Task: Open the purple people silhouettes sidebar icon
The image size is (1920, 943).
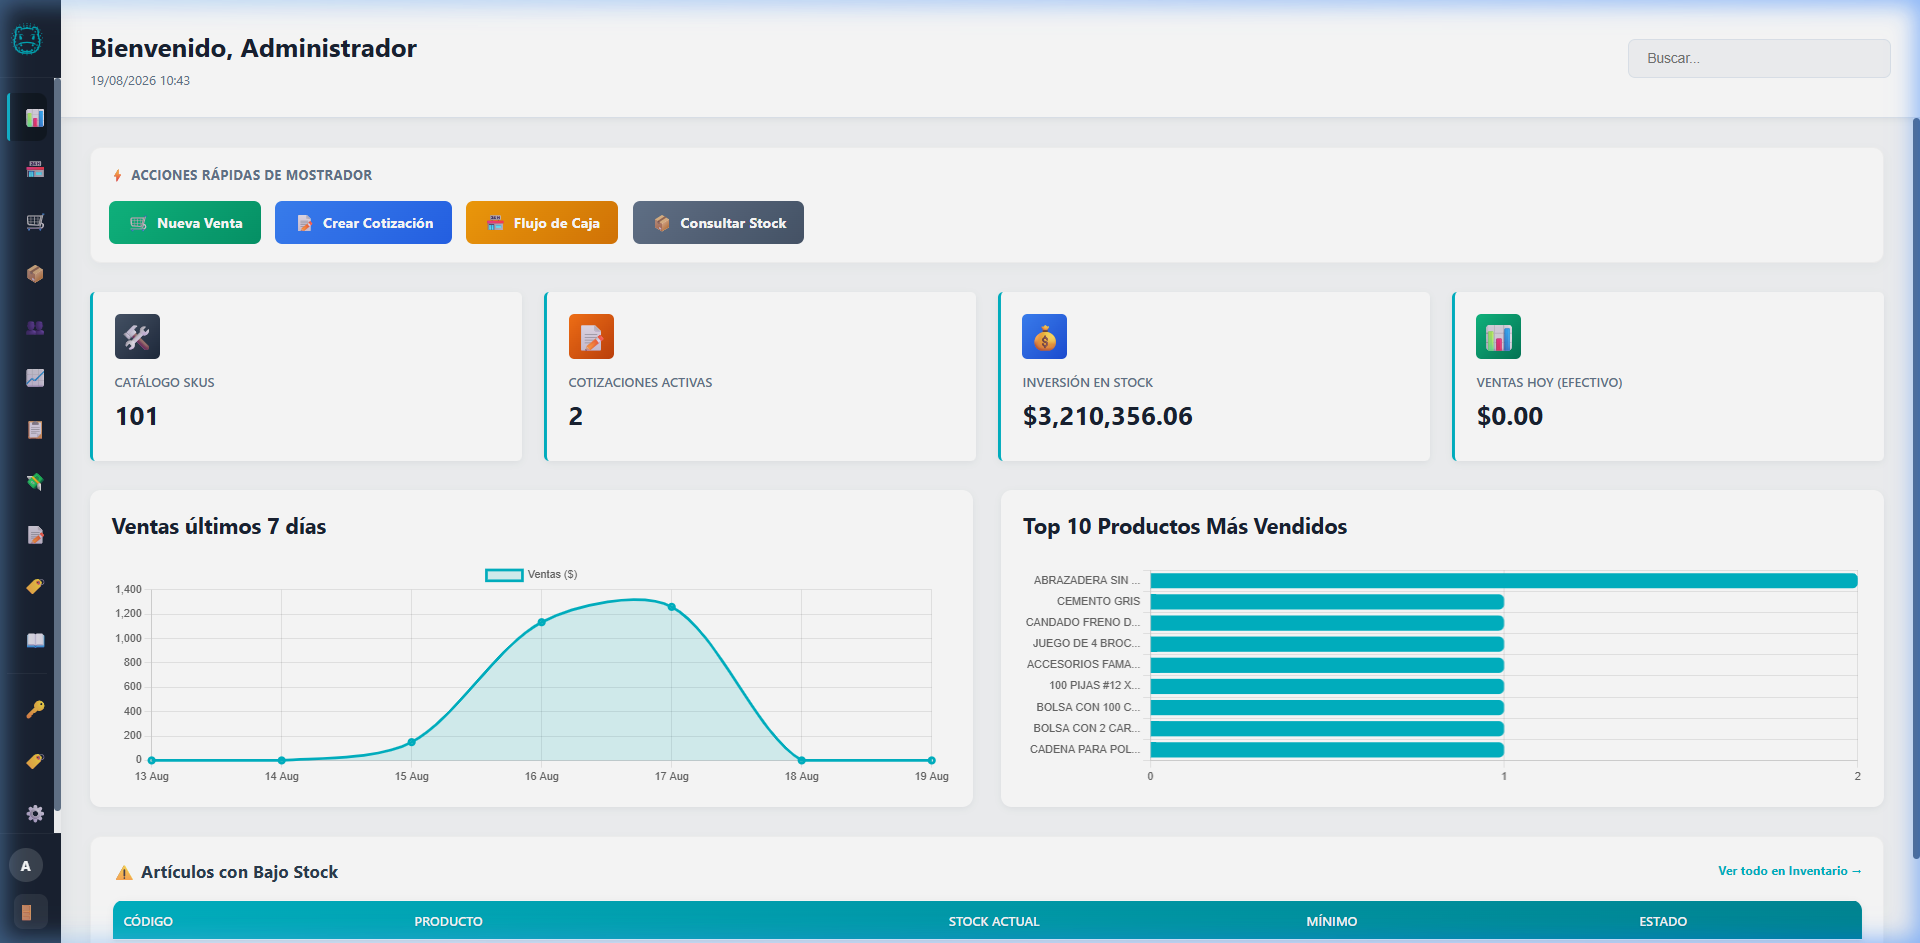Action: pyautogui.click(x=35, y=327)
